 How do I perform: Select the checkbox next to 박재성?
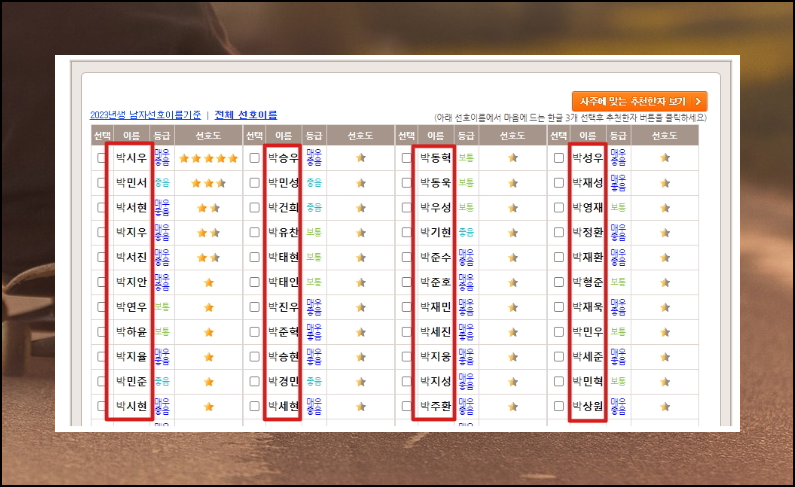pos(559,183)
